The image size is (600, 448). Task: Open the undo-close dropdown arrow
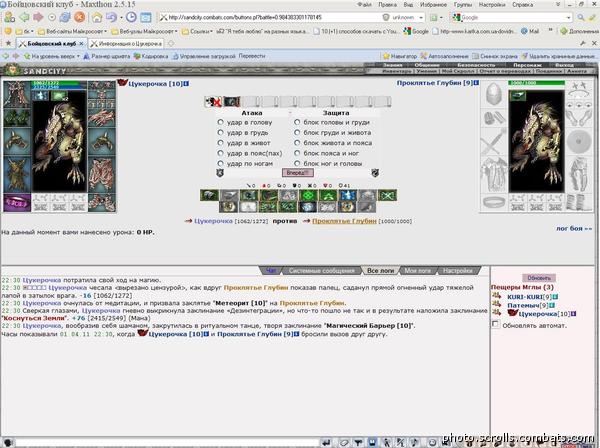click(121, 18)
